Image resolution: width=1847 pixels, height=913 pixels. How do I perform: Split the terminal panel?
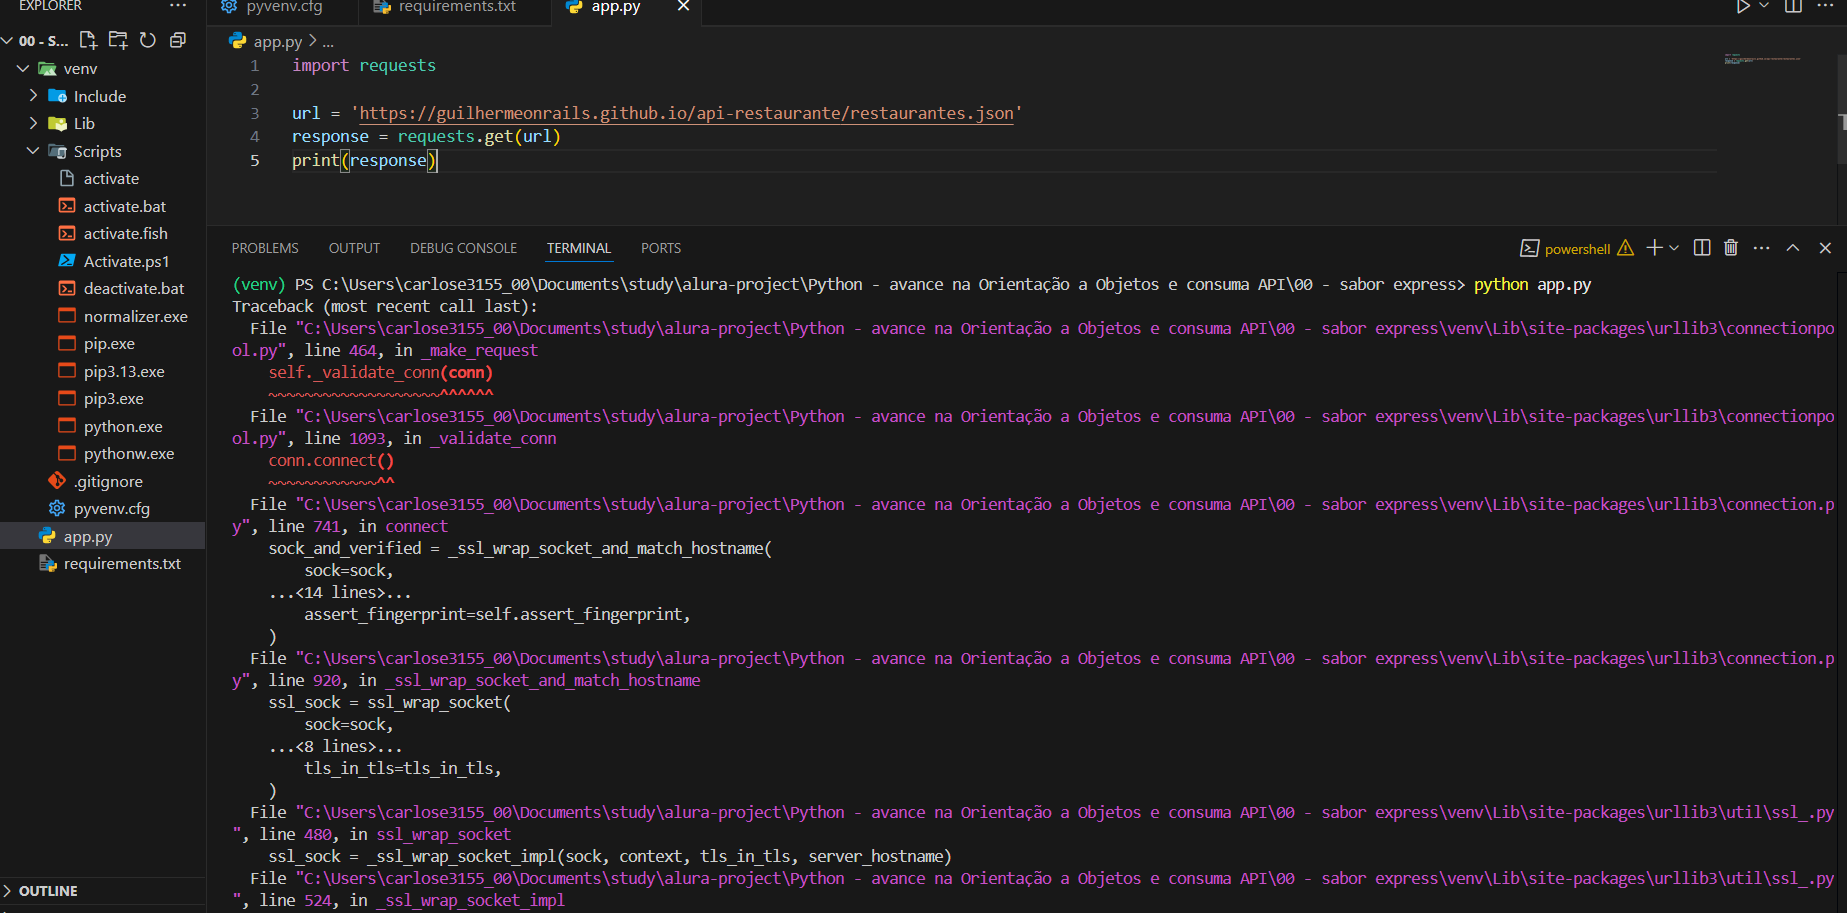(1702, 247)
